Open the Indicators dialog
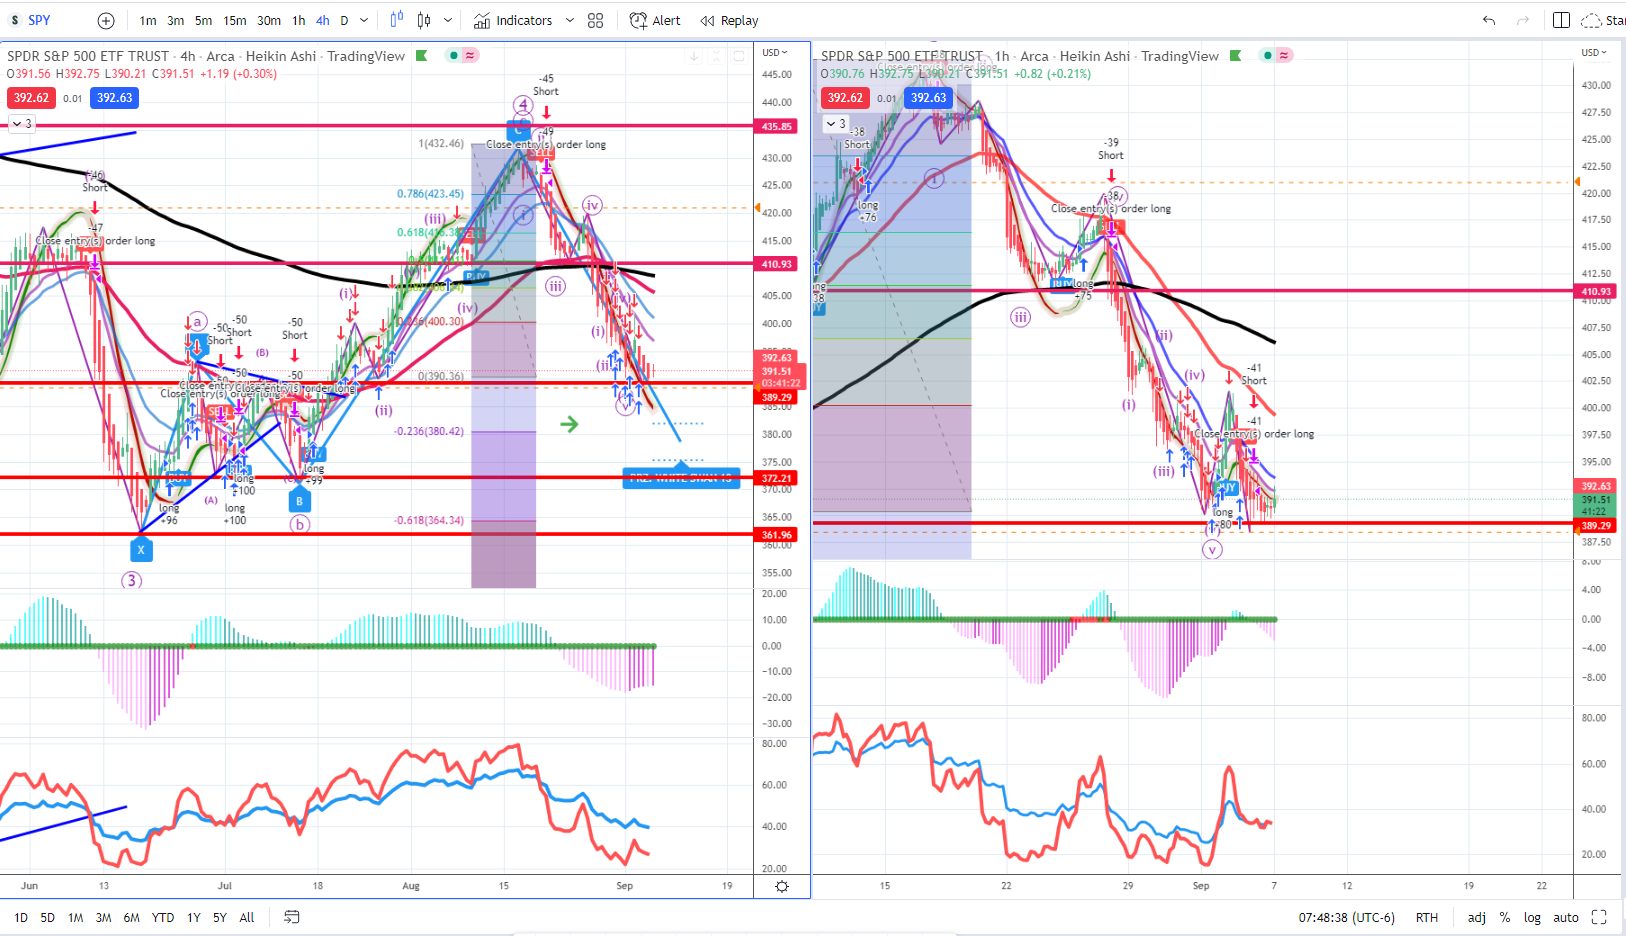 [513, 20]
